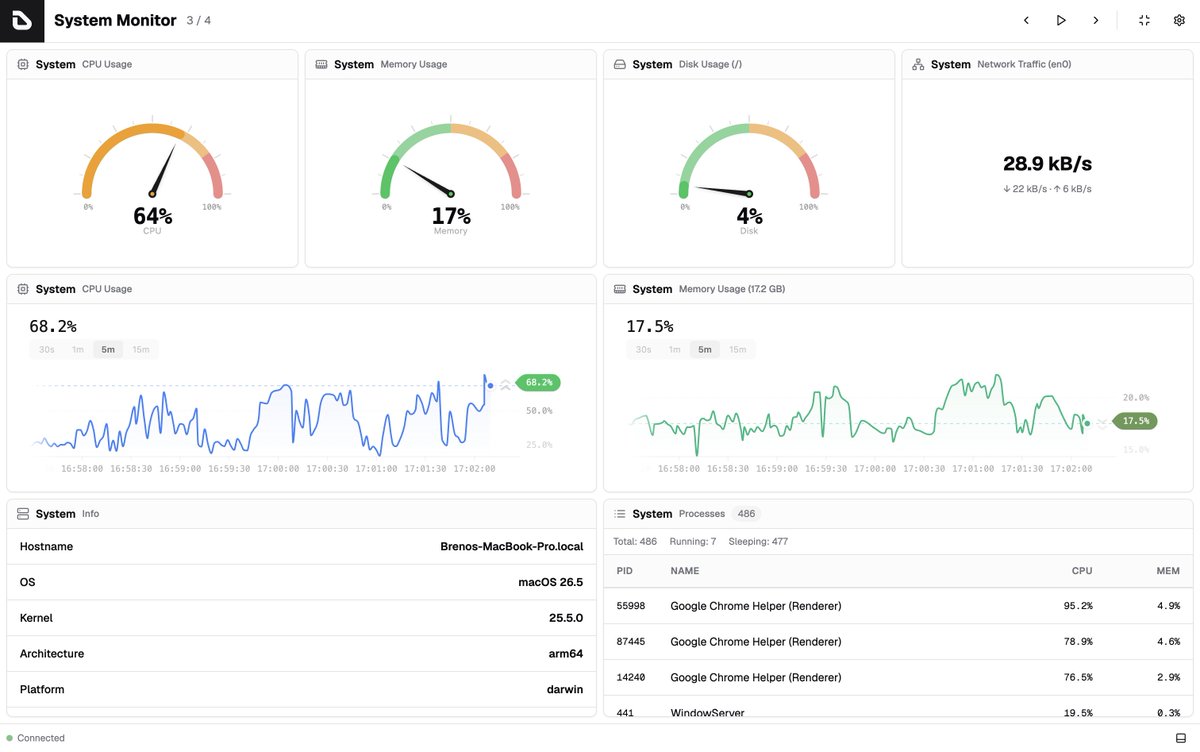Screen dimensions: 1200x752
Task: Click memory icon in Memory Usage gauge header
Action: point(321,64)
